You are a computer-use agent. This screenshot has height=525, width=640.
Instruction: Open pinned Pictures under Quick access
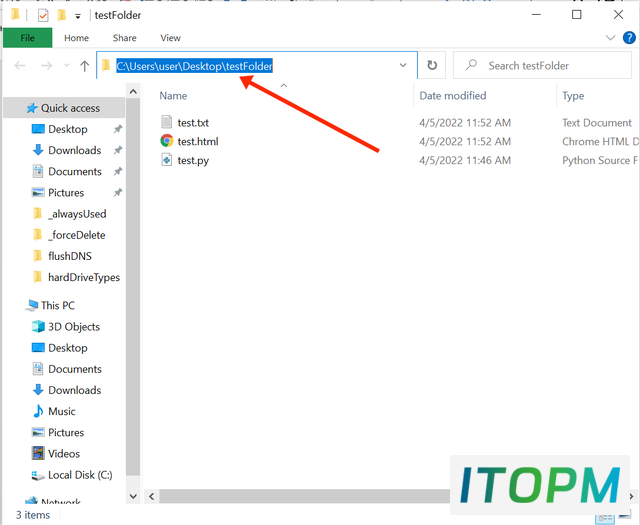click(66, 193)
